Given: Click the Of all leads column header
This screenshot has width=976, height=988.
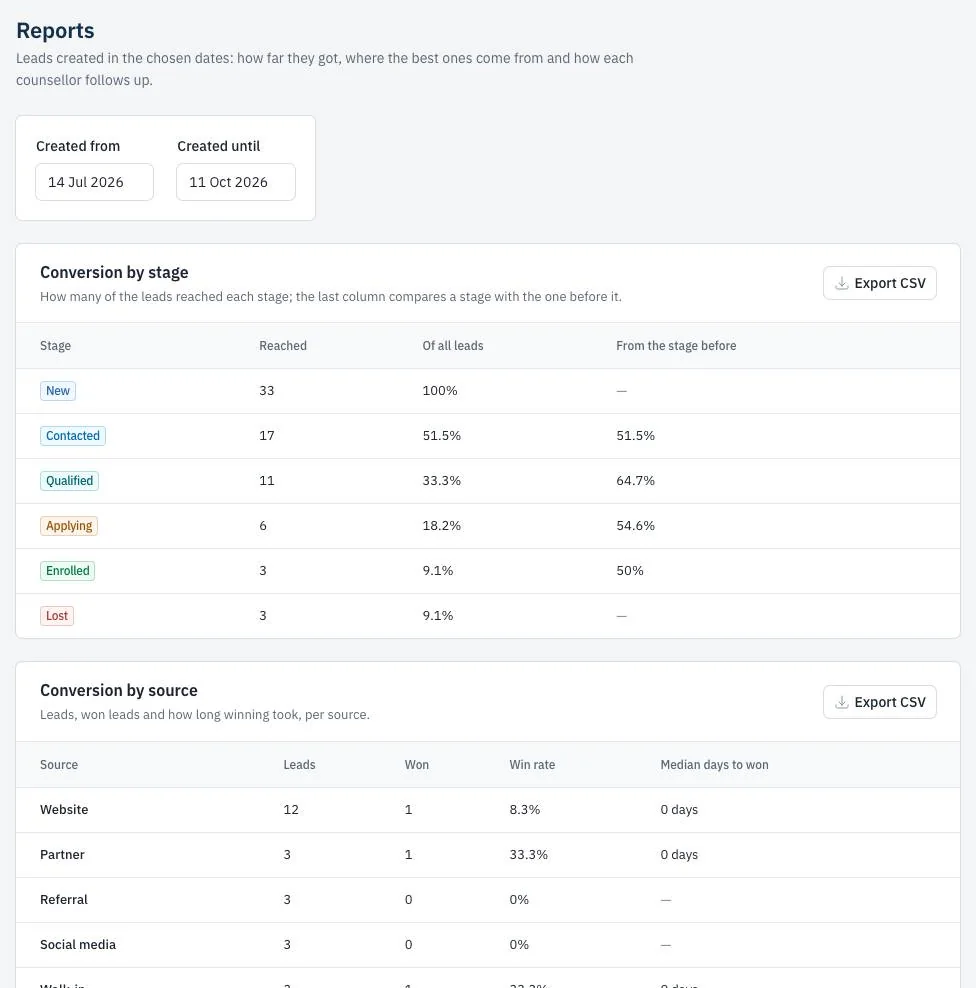Looking at the screenshot, I should tap(453, 346).
